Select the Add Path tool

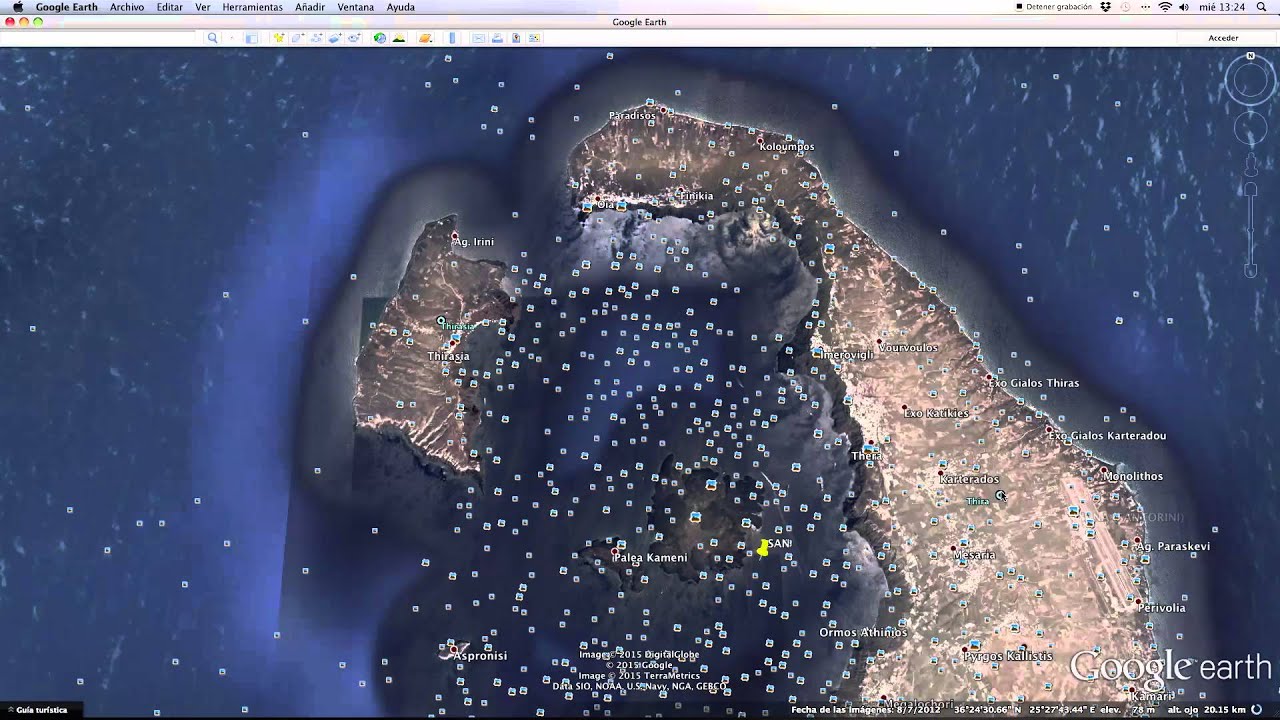click(x=316, y=38)
